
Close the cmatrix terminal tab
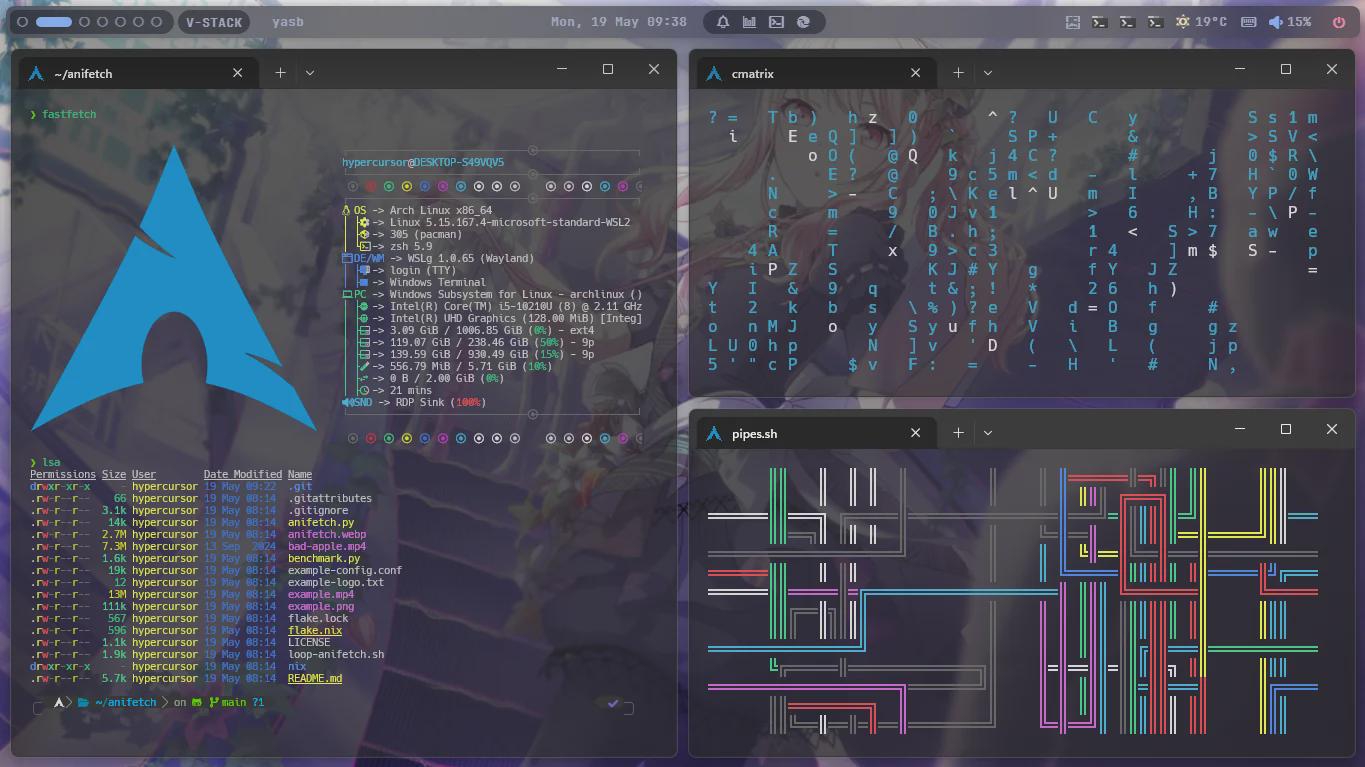(915, 72)
